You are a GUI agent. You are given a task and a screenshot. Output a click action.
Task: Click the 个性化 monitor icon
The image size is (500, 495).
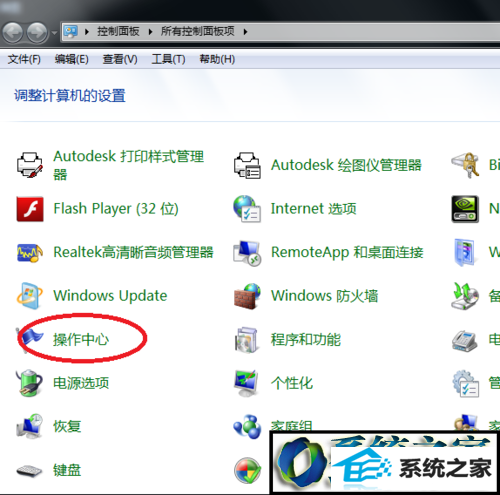(x=246, y=383)
